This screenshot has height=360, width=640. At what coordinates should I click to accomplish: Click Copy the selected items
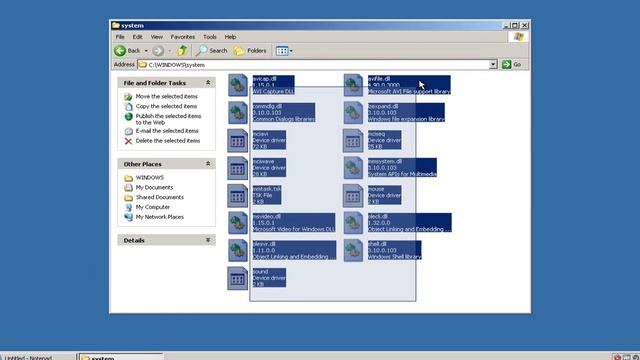(167, 106)
